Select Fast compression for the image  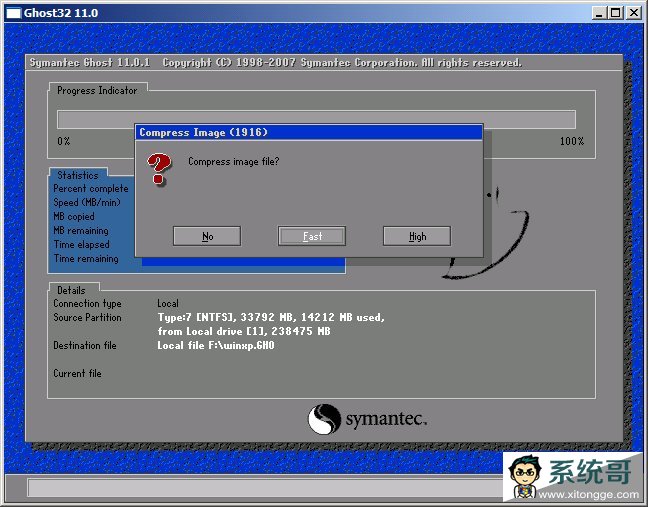(x=312, y=236)
